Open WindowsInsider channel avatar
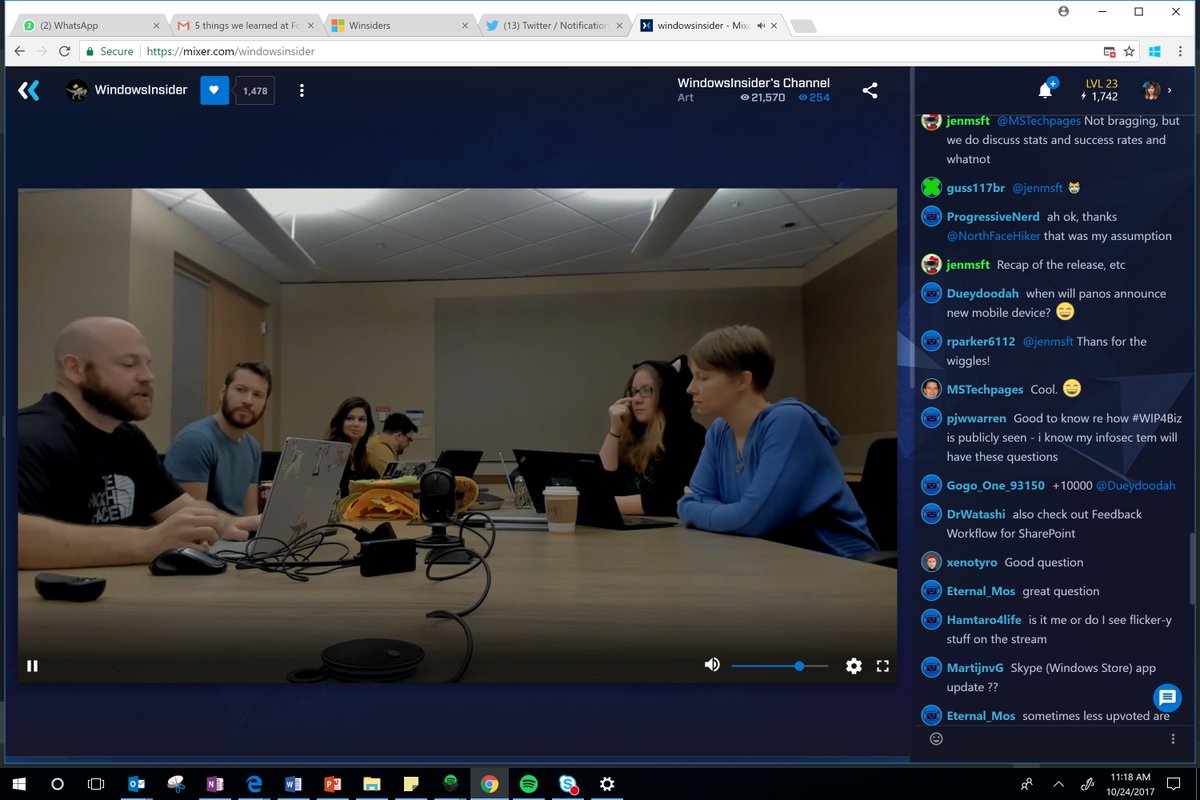The image size is (1200, 800). coord(77,91)
